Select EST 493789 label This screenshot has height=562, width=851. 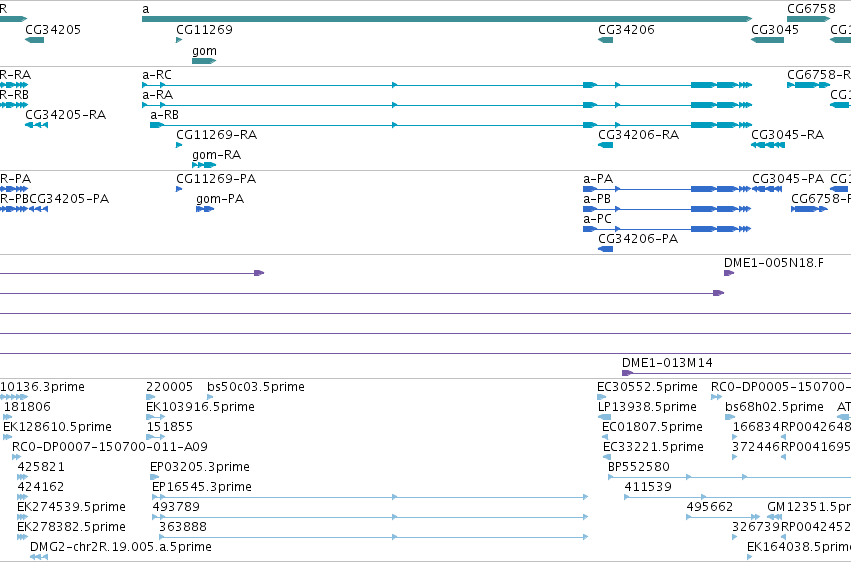tap(176, 507)
